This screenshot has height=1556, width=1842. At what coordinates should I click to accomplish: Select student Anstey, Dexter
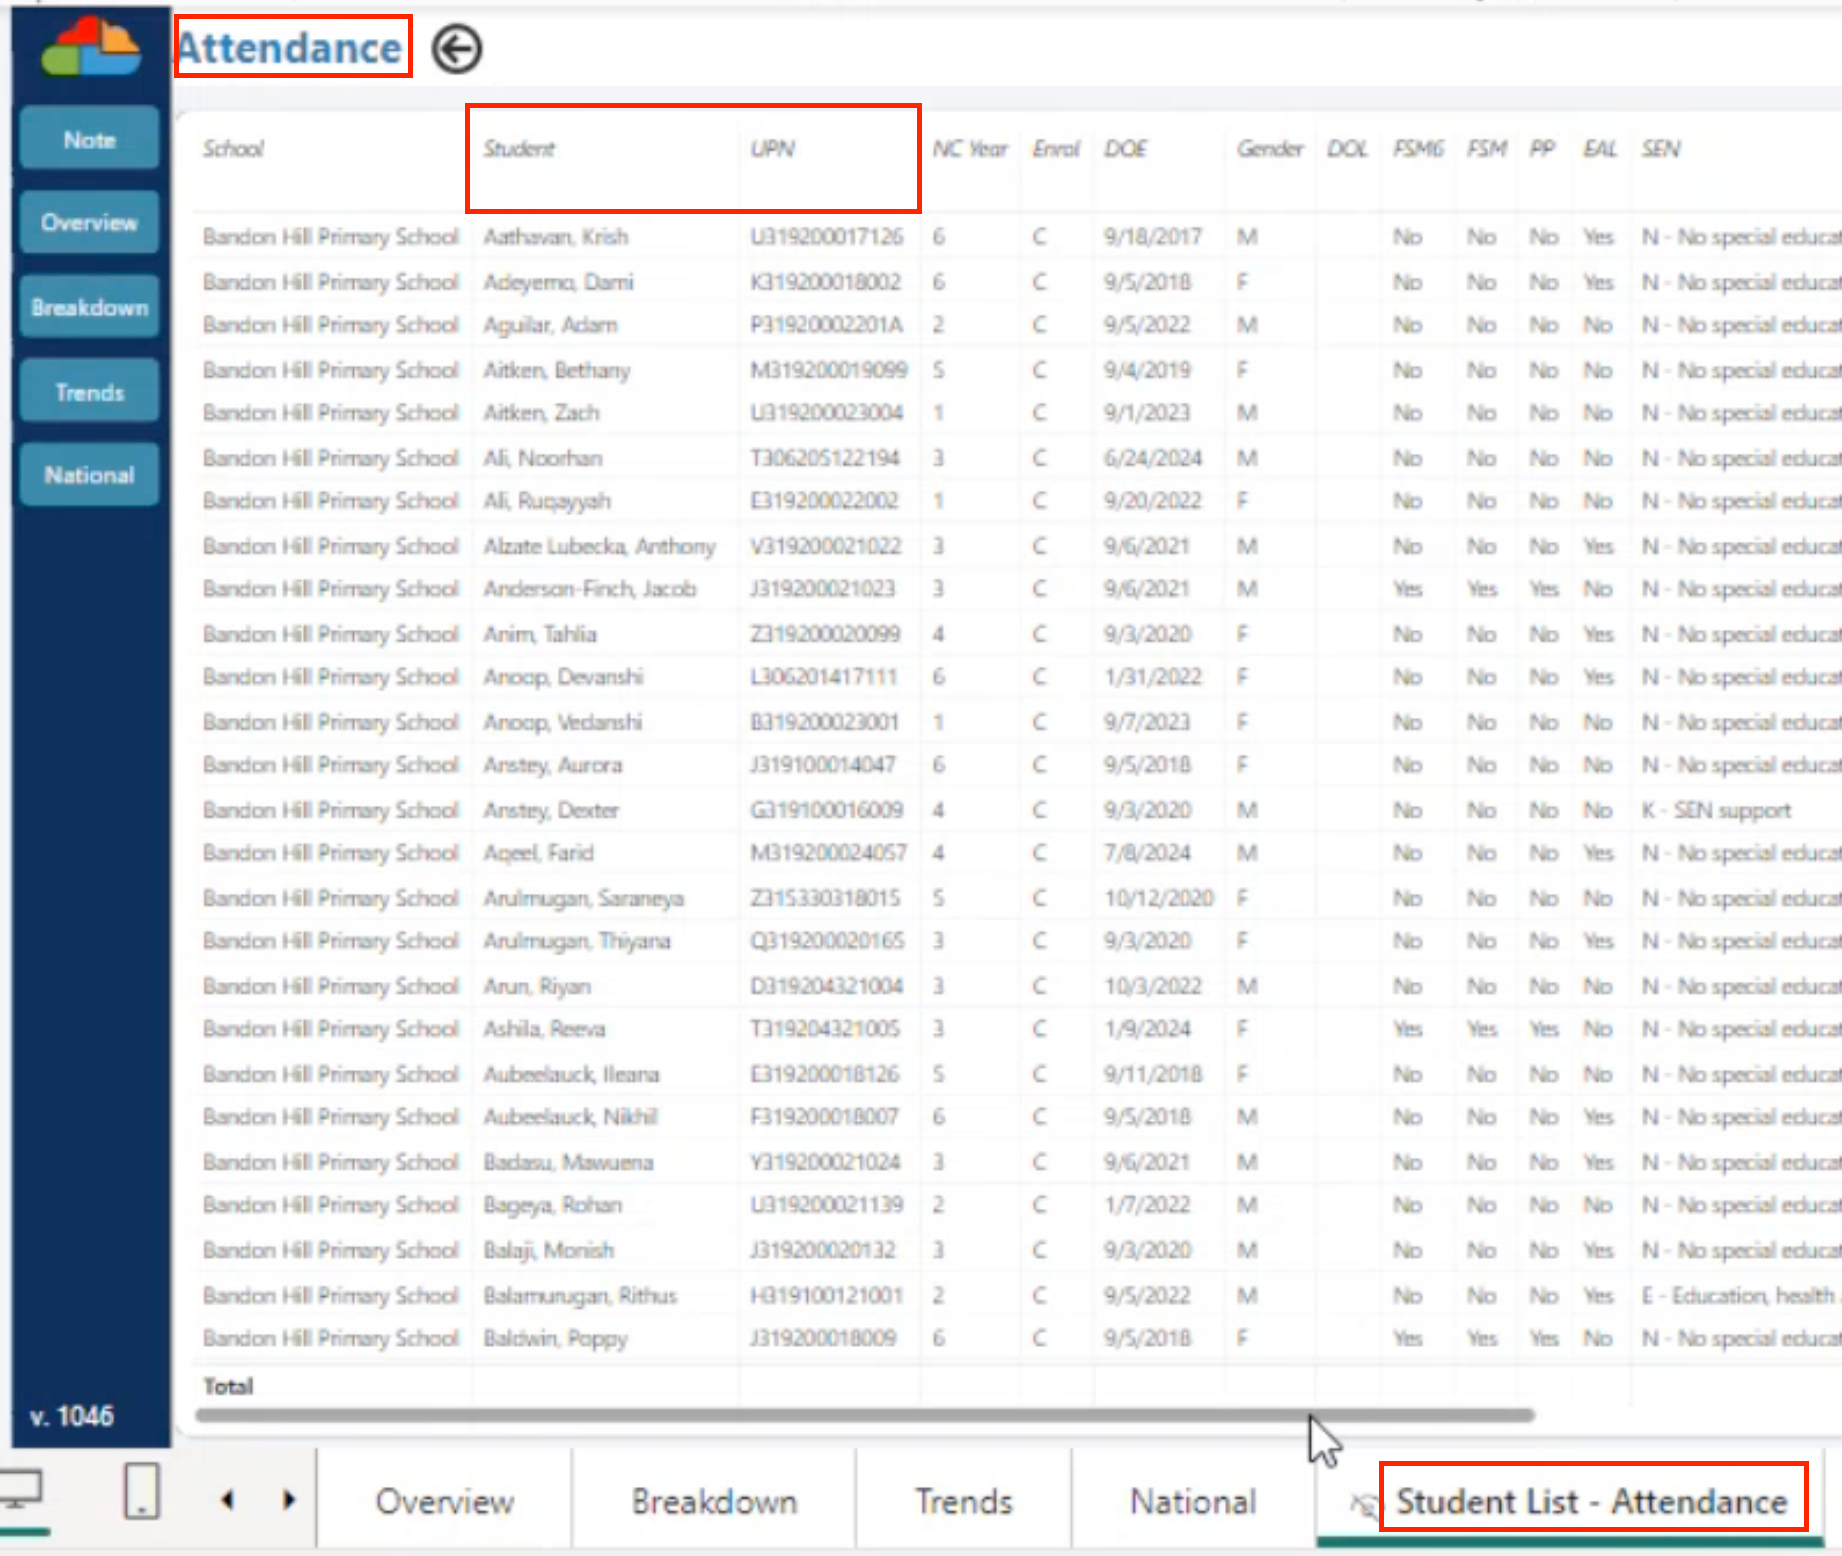[x=551, y=810]
